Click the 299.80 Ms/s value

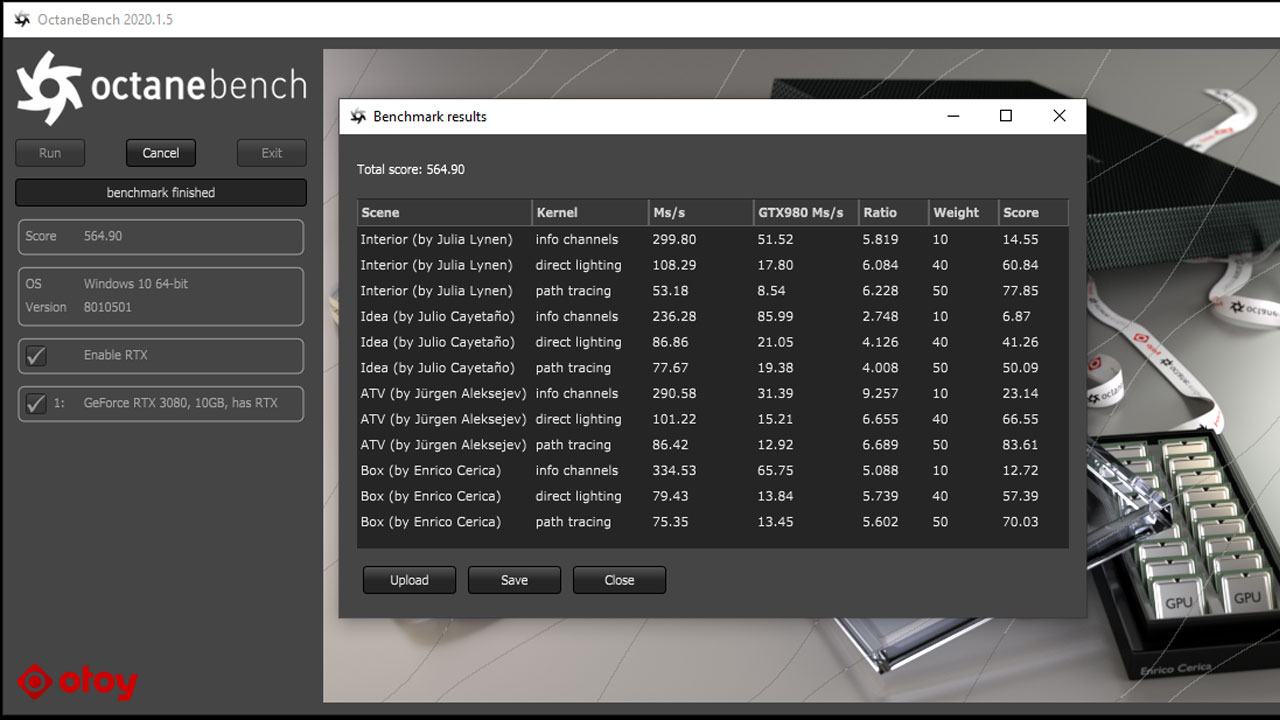click(674, 239)
